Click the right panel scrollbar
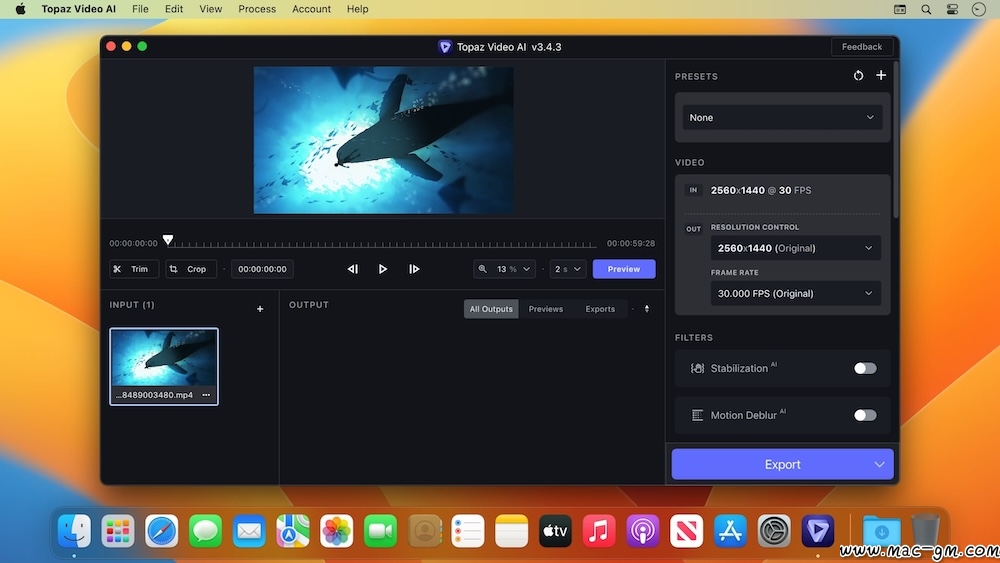1000x563 pixels. point(896,140)
